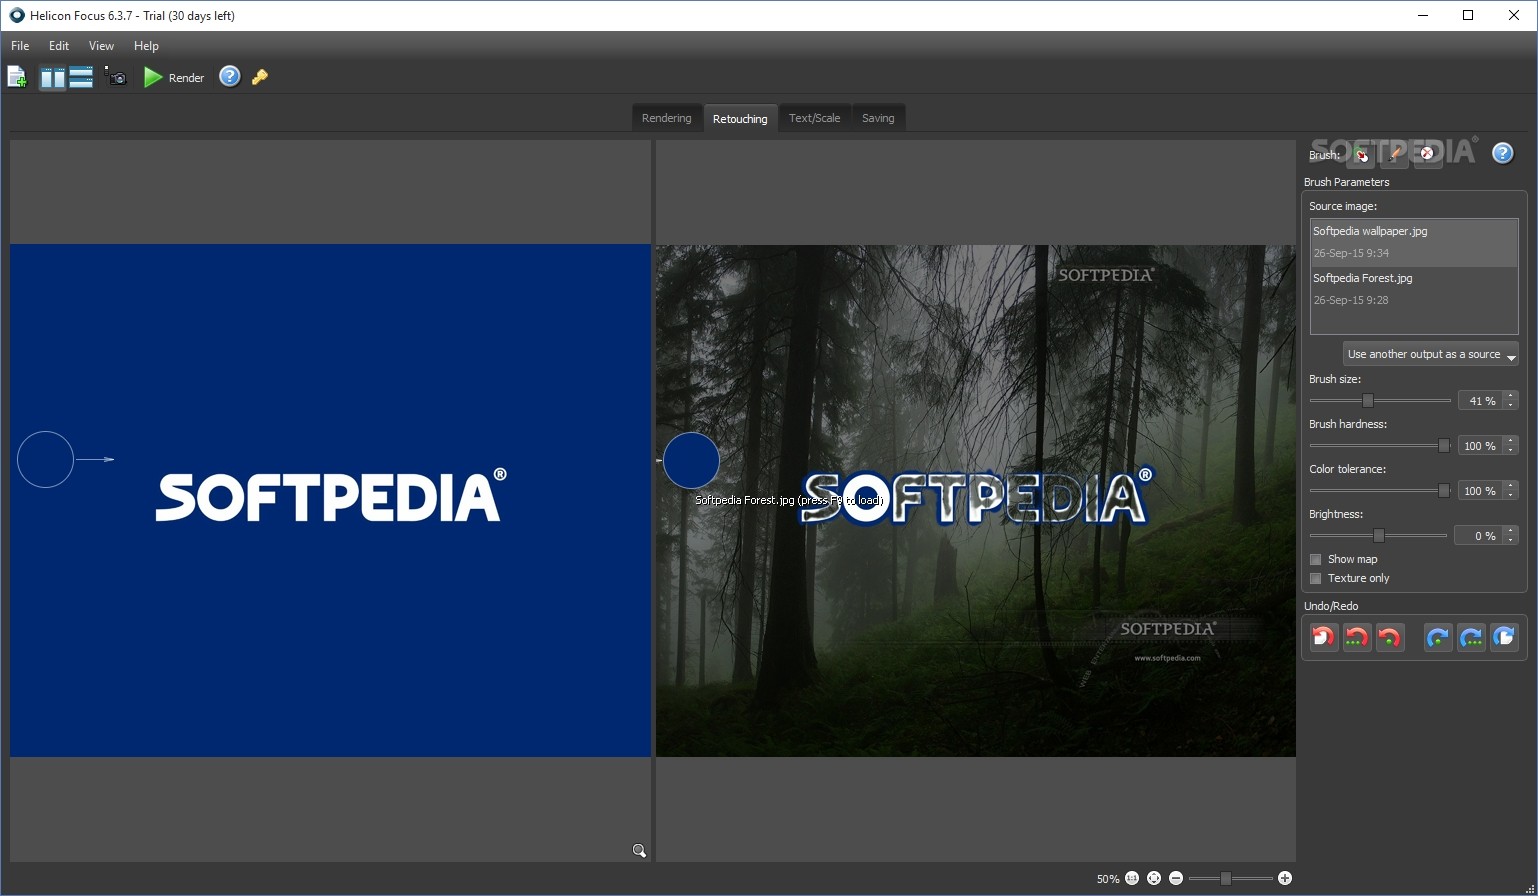Click the bottom zoom slider handle

coord(1225,878)
